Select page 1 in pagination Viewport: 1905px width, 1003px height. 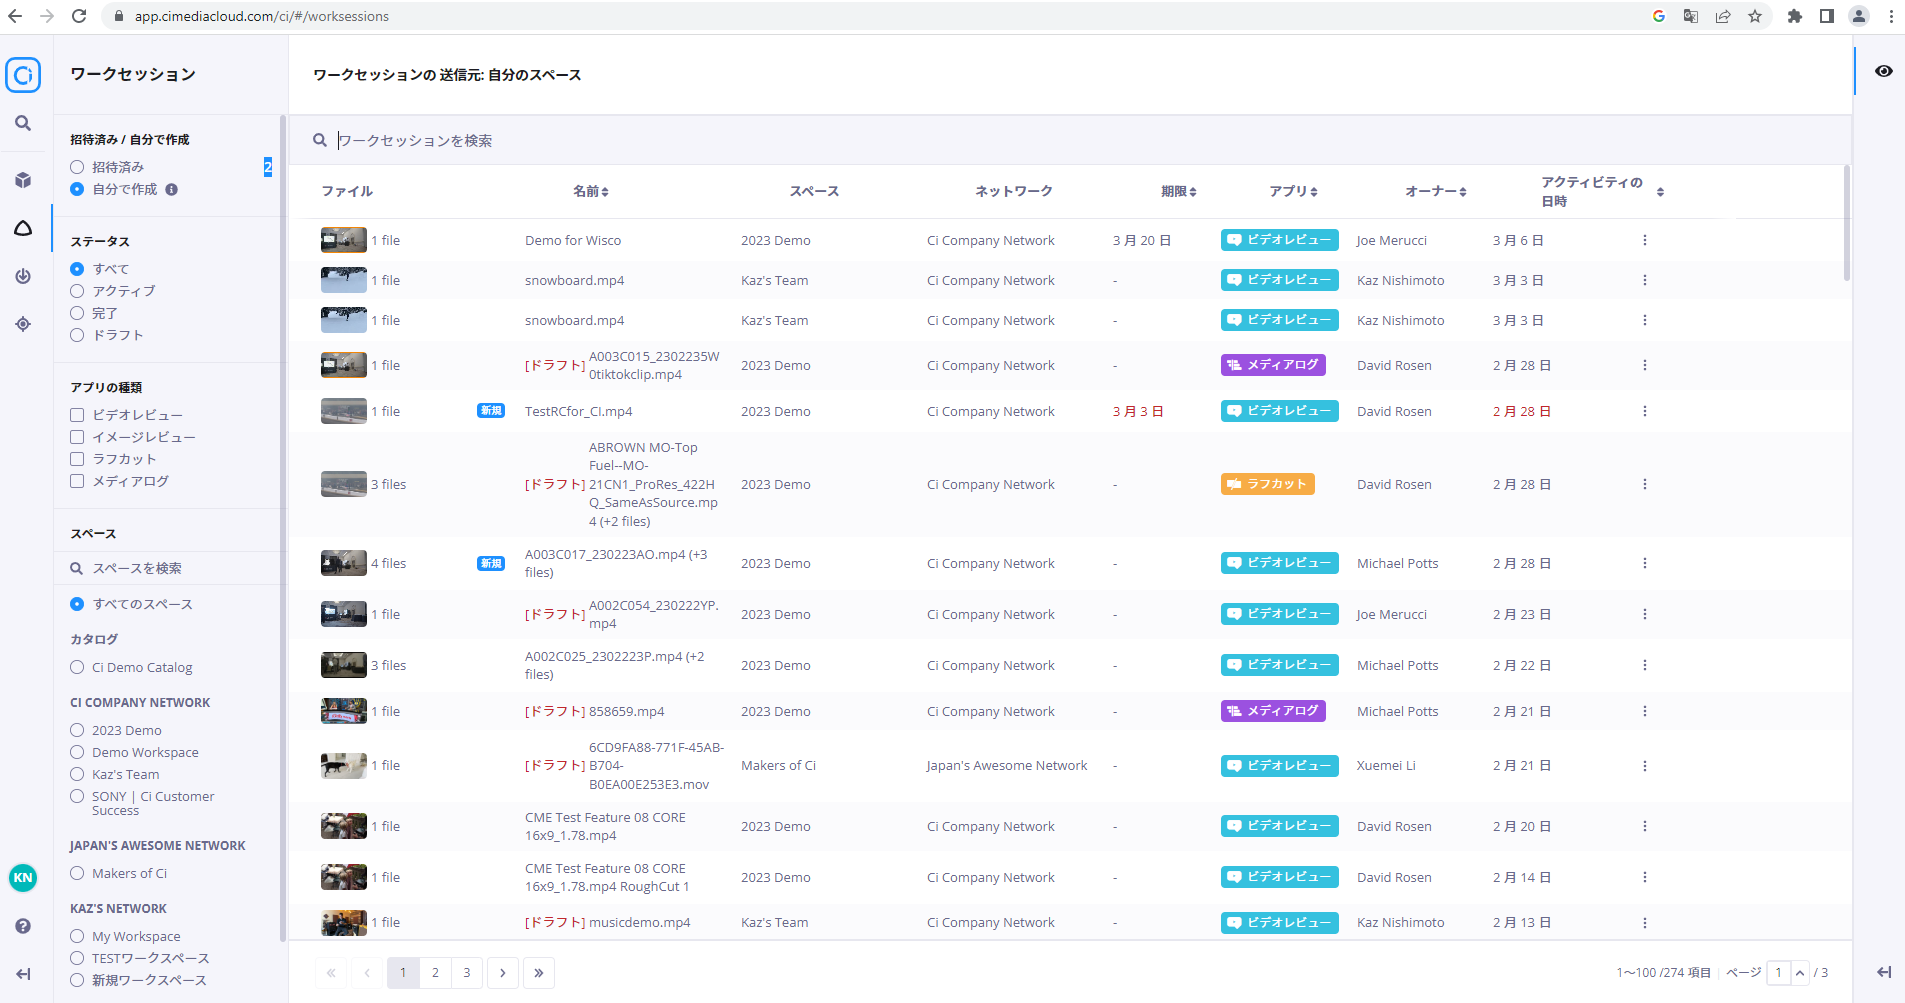point(403,973)
